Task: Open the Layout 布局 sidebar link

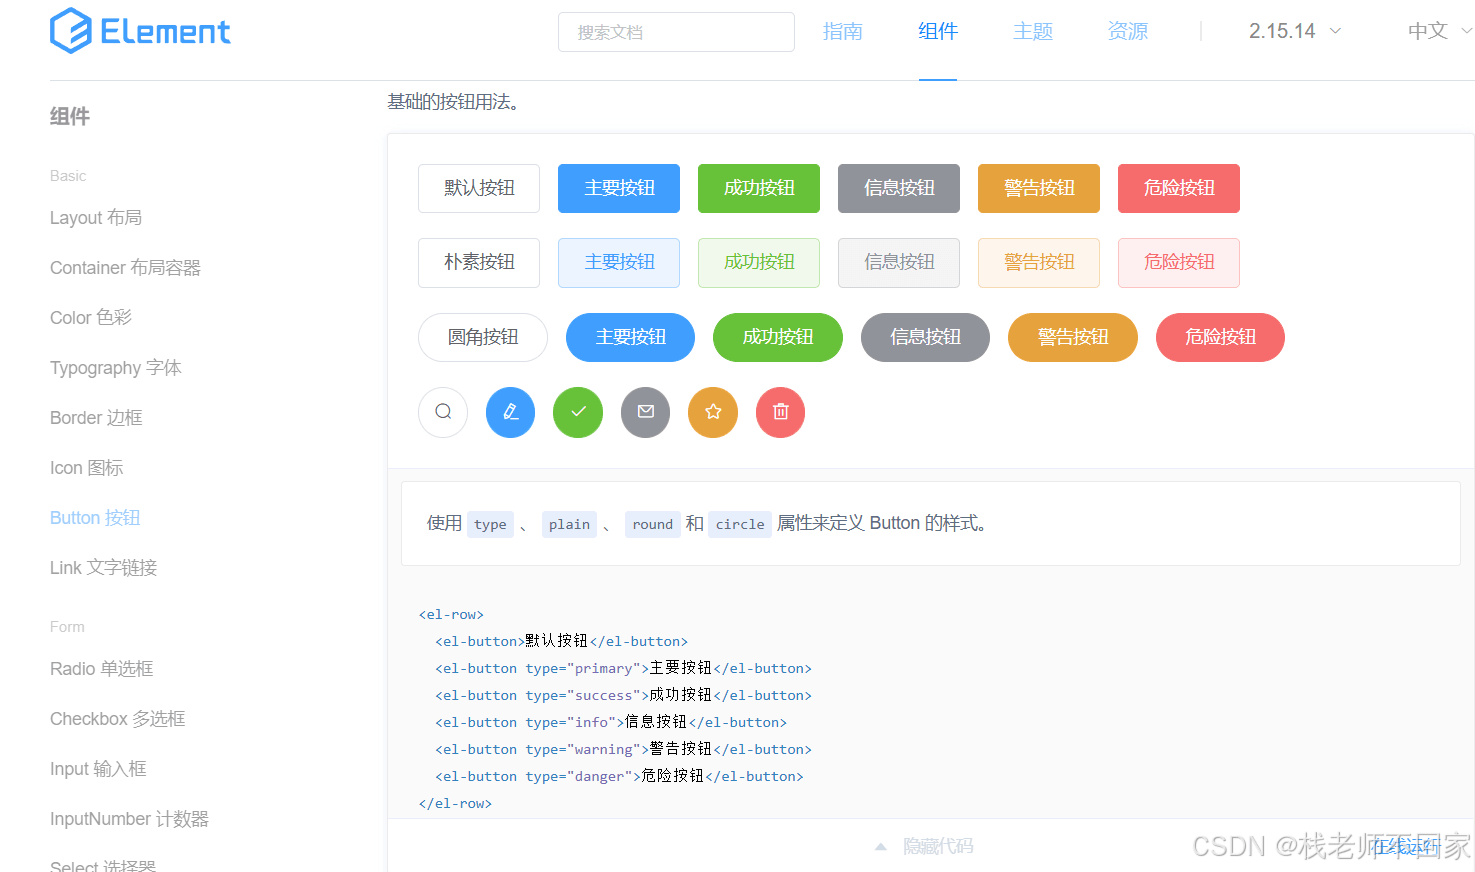Action: pyautogui.click(x=96, y=217)
